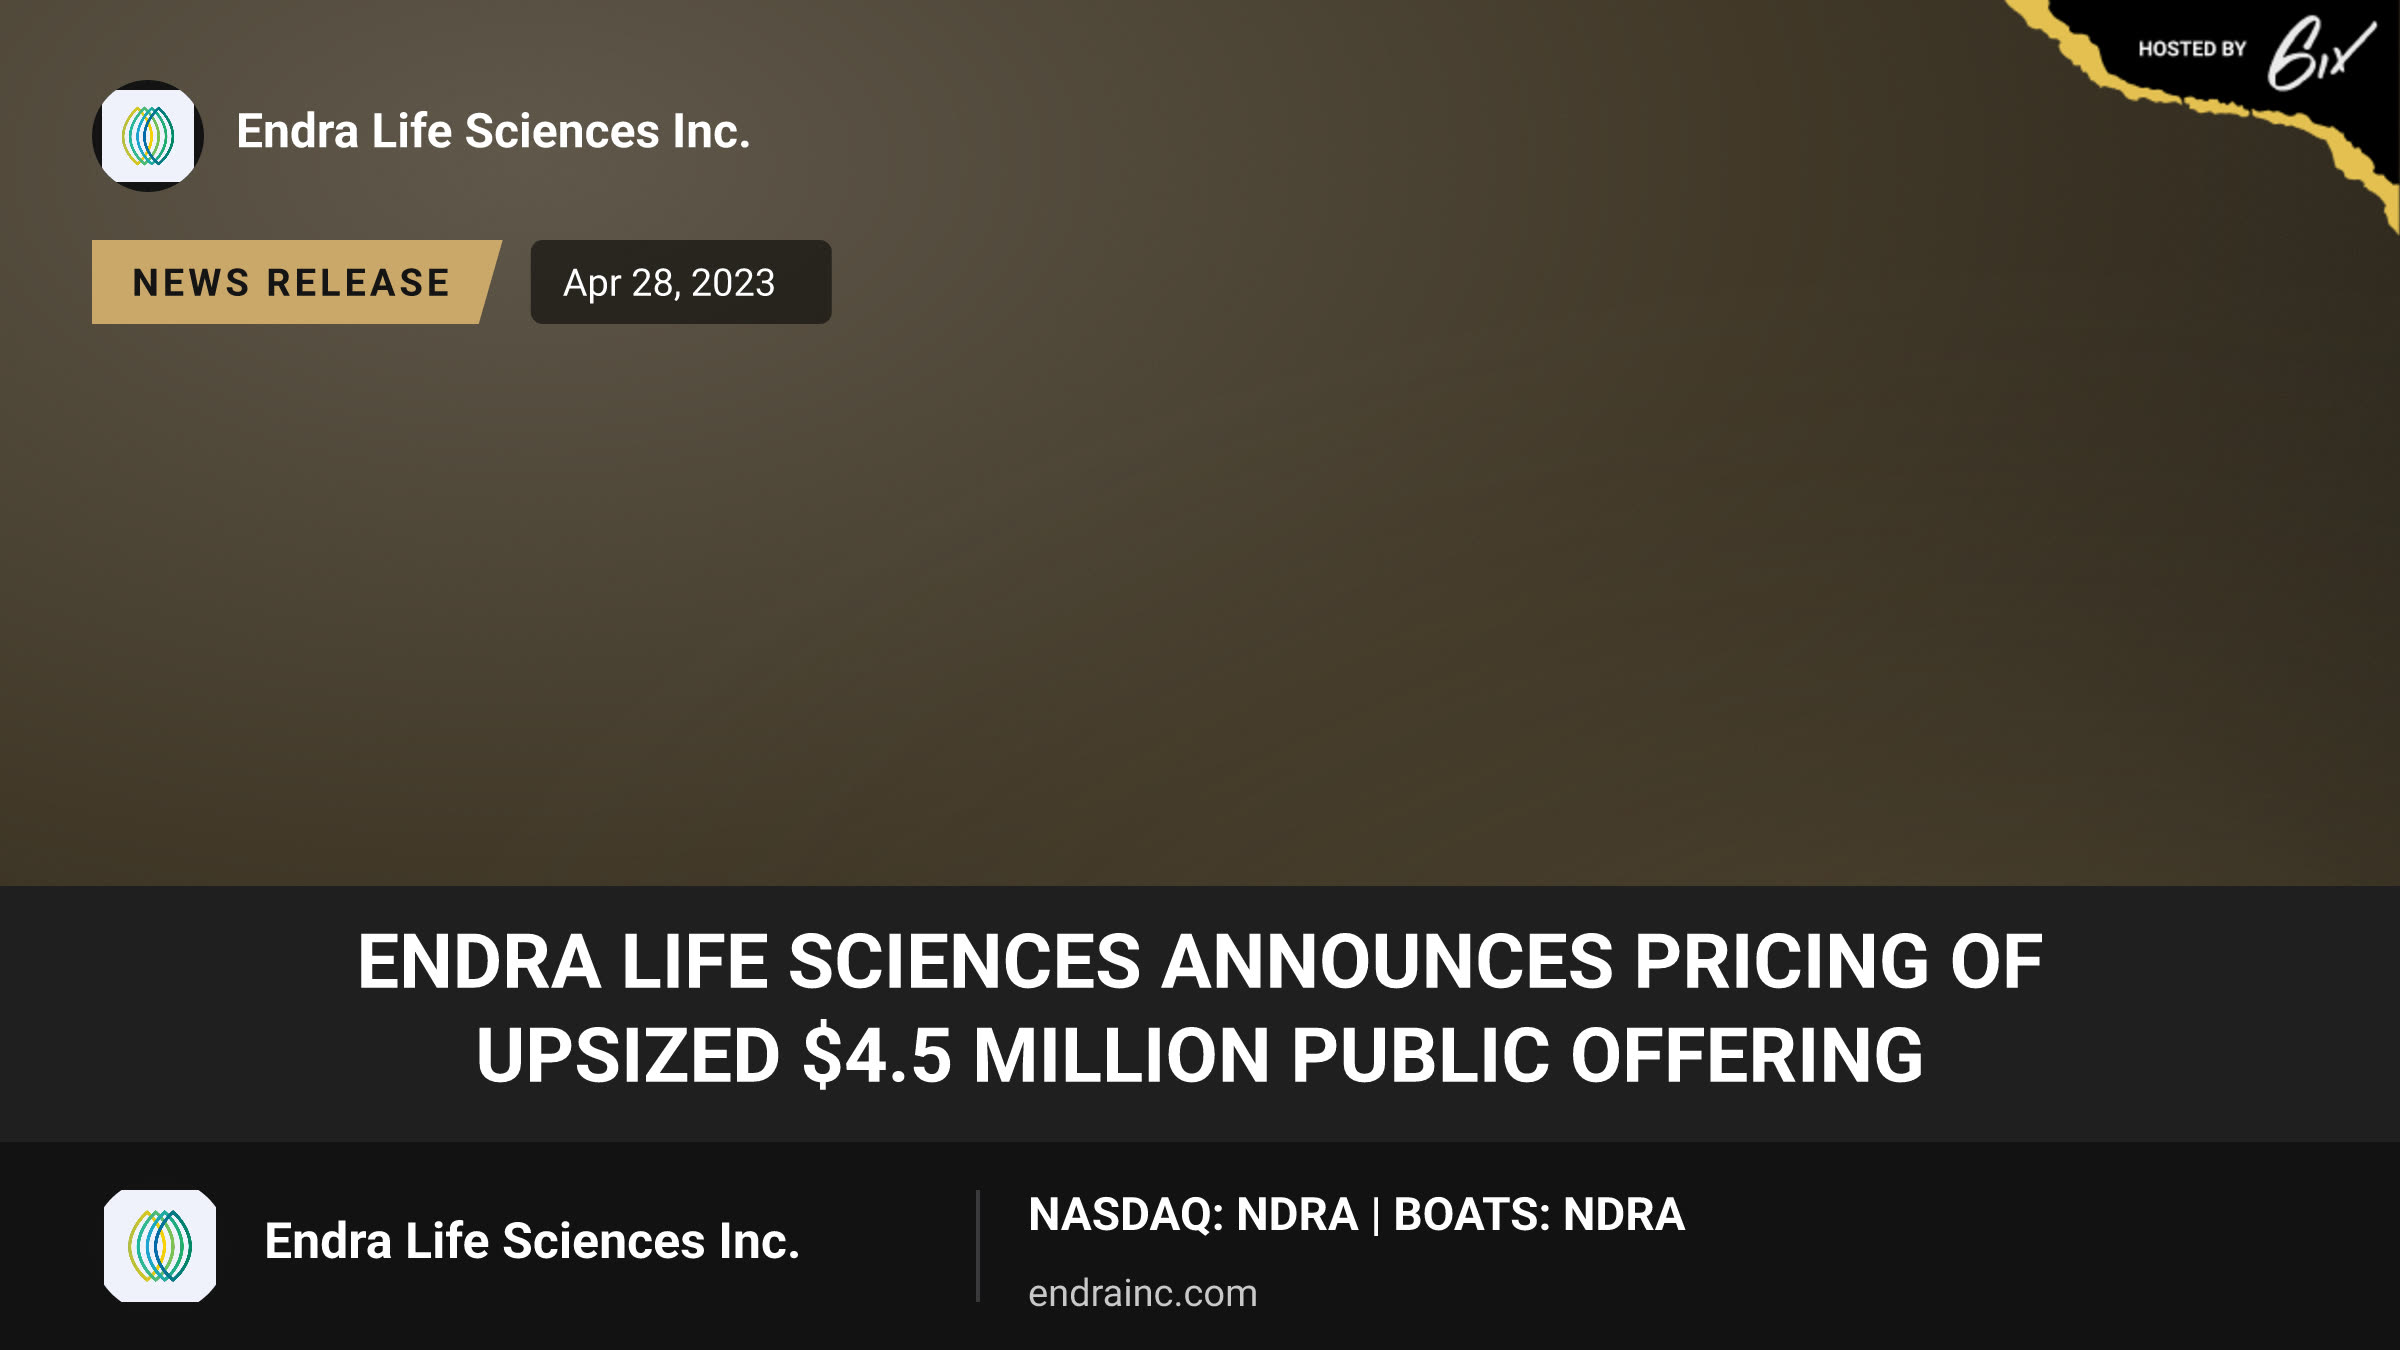Click the Apr 28, 2023 date badge
Image resolution: width=2400 pixels, height=1350 pixels.
coord(680,282)
